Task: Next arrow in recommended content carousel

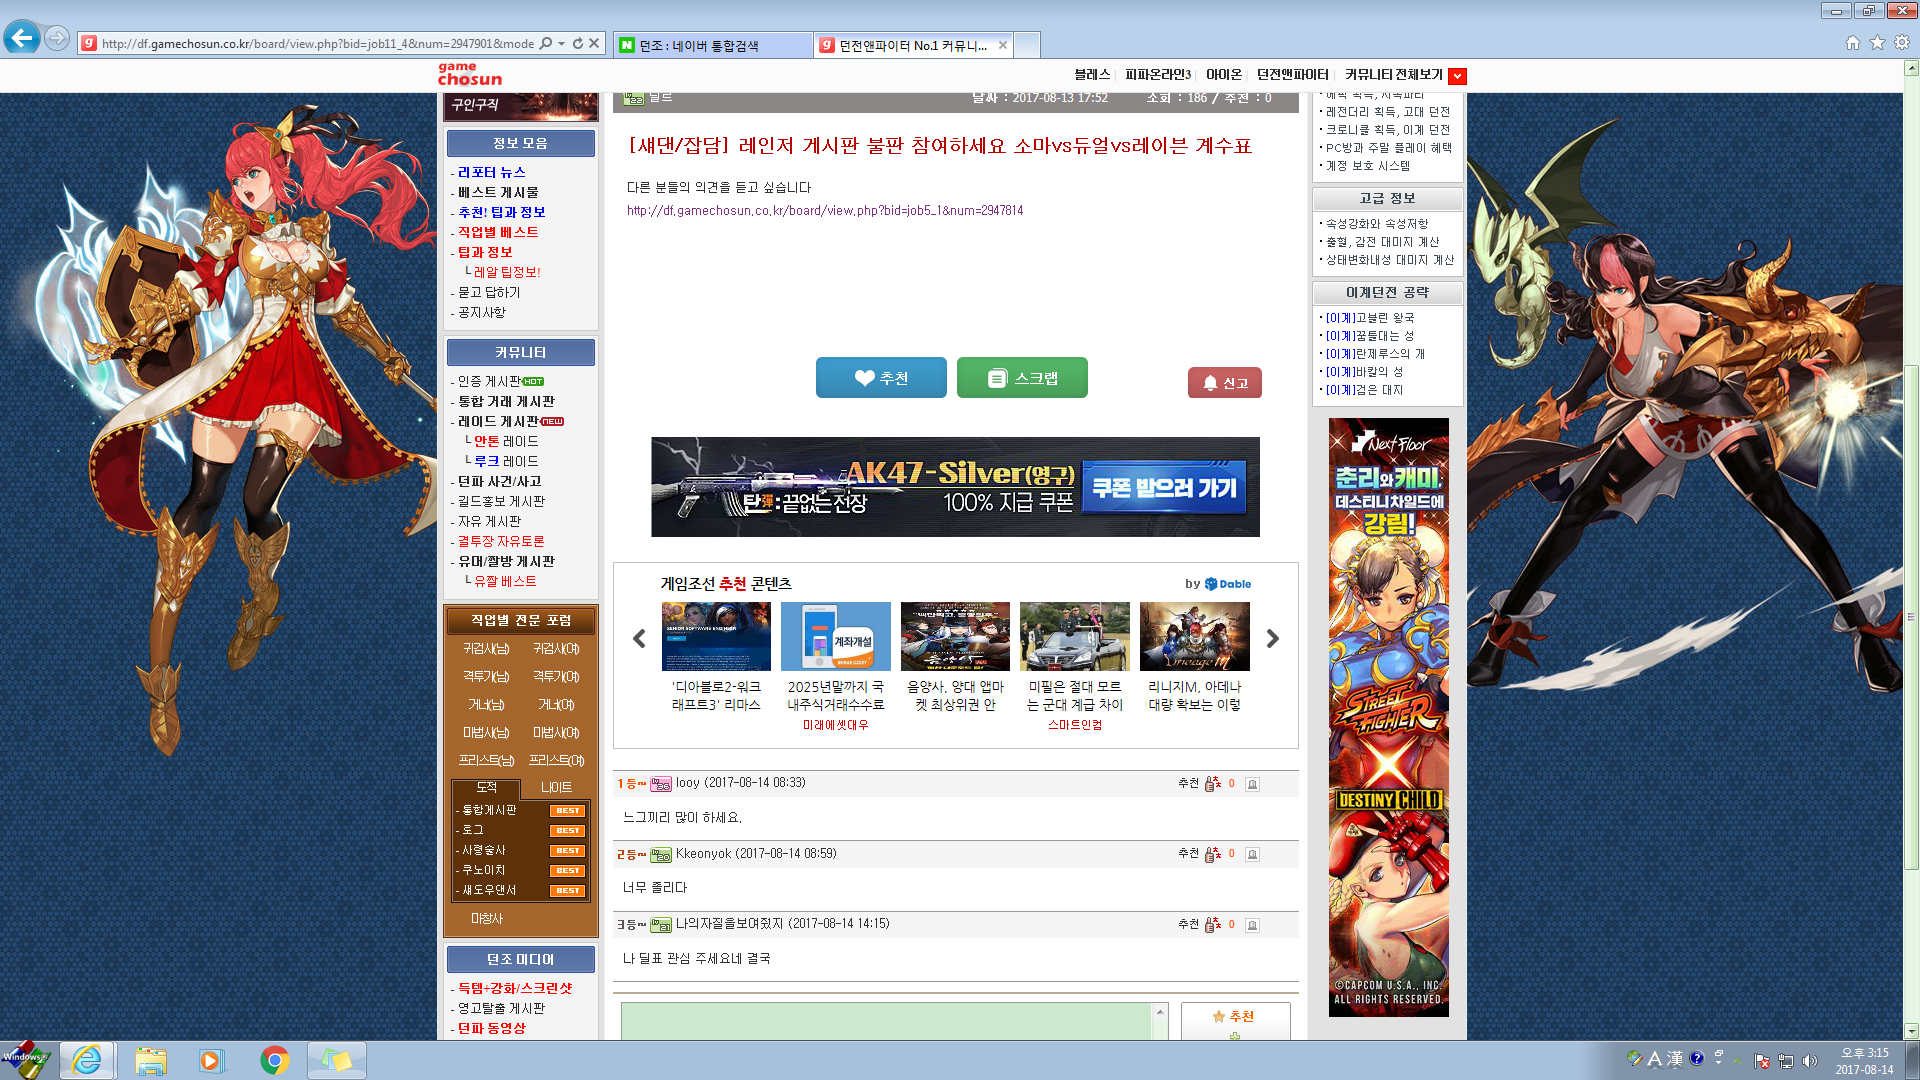Action: click(x=1272, y=639)
